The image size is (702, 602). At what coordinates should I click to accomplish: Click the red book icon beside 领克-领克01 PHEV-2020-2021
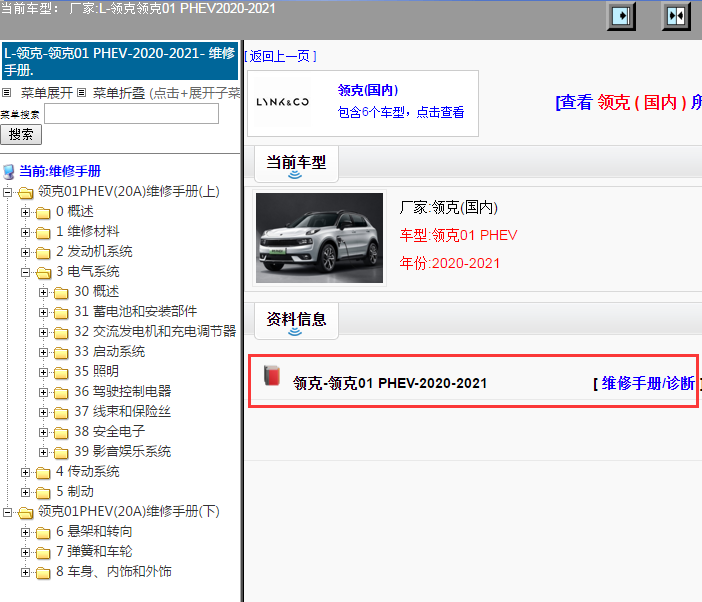pyautogui.click(x=271, y=375)
